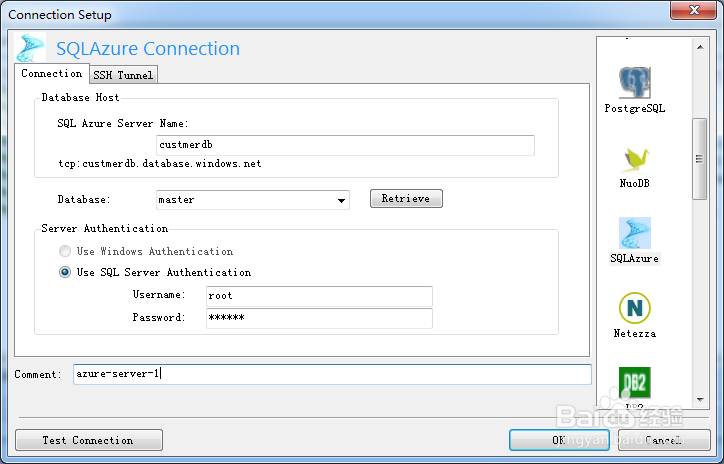This screenshot has height=464, width=724.
Task: Open the SSH Tunnel tab
Action: tap(123, 75)
